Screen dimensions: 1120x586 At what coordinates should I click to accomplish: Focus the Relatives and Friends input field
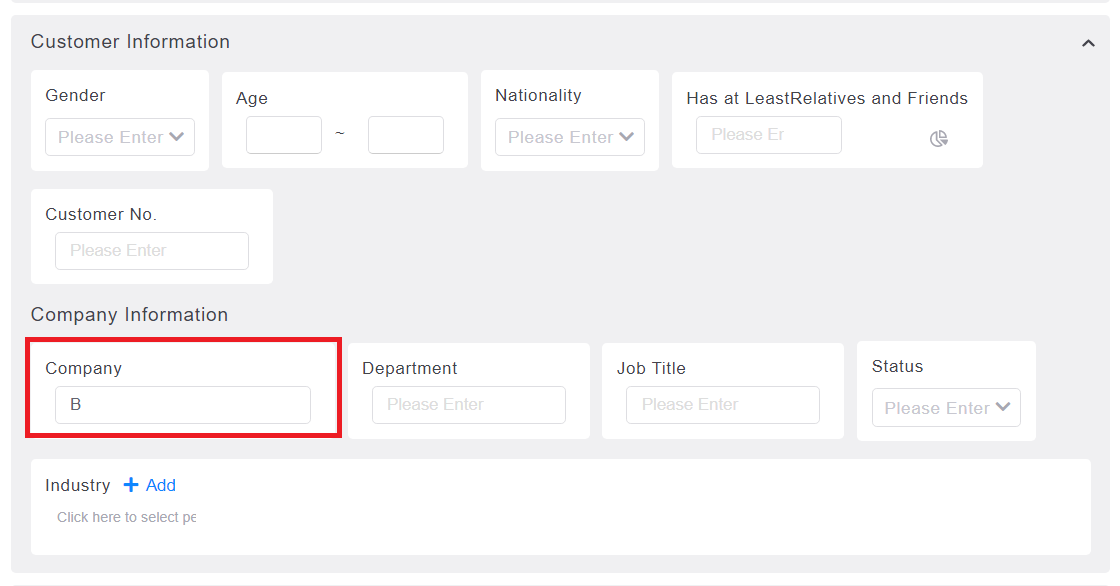coord(769,135)
